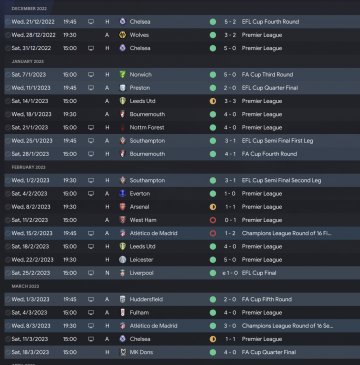Image resolution: width=360 pixels, height=365 pixels.
Task: Open Atlético de Madrid on 15/2/2023
Action: pos(153,233)
